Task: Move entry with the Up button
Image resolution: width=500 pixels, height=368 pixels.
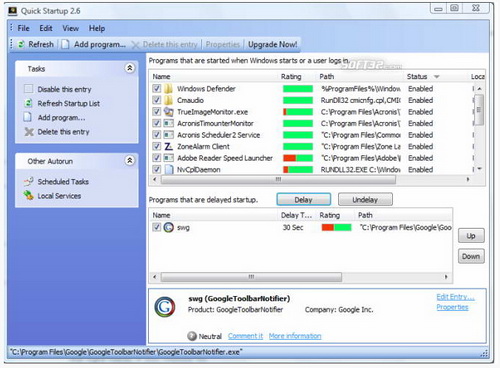Action: tap(471, 236)
